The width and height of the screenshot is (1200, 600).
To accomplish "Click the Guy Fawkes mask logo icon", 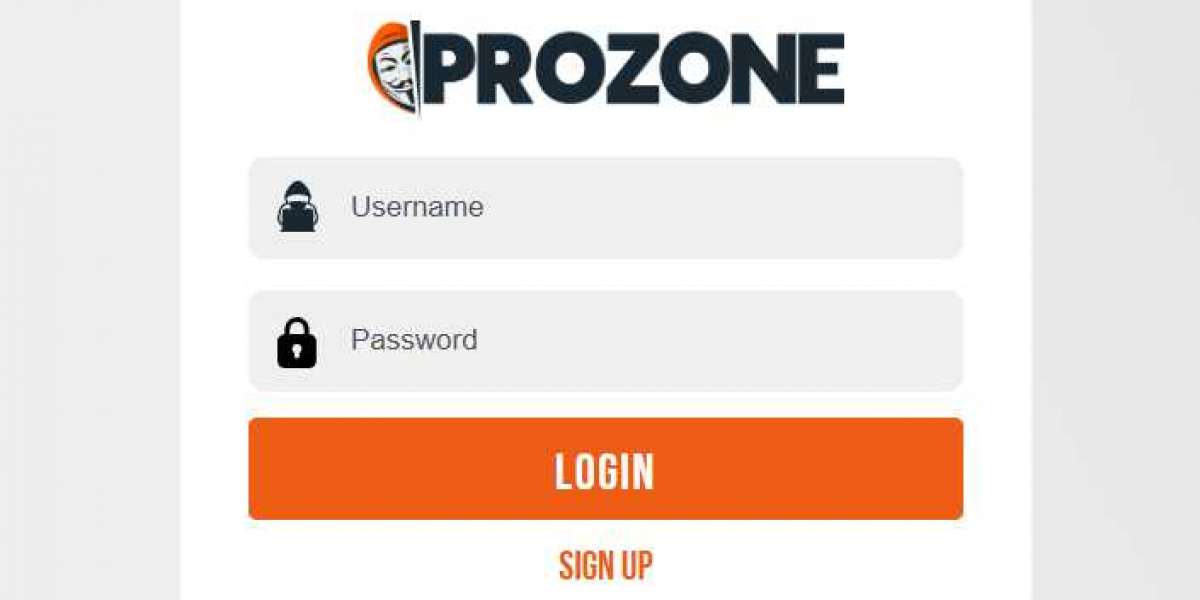I will click(395, 68).
